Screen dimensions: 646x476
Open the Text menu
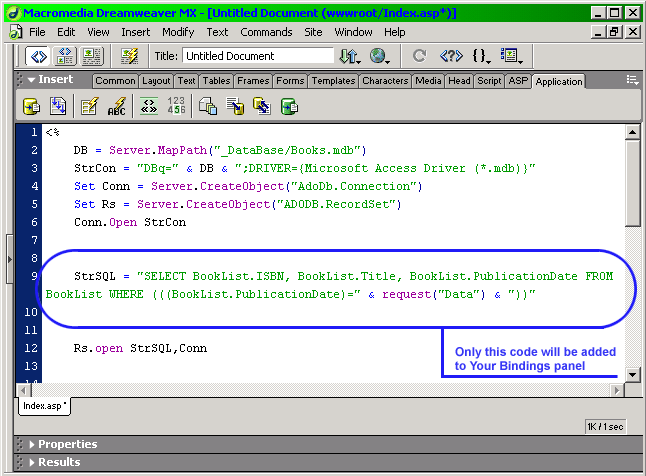pyautogui.click(x=217, y=32)
